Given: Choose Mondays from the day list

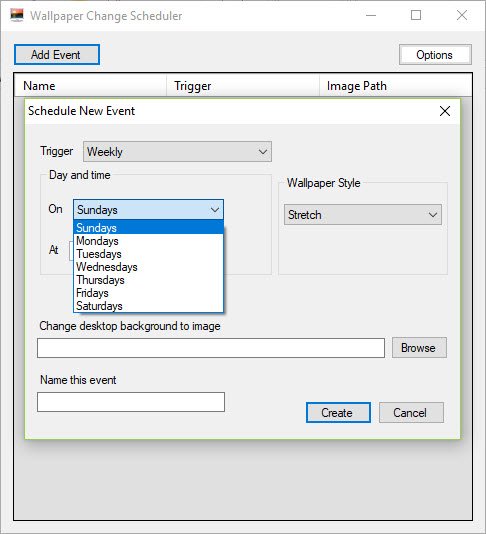Looking at the screenshot, I should pyautogui.click(x=148, y=241).
